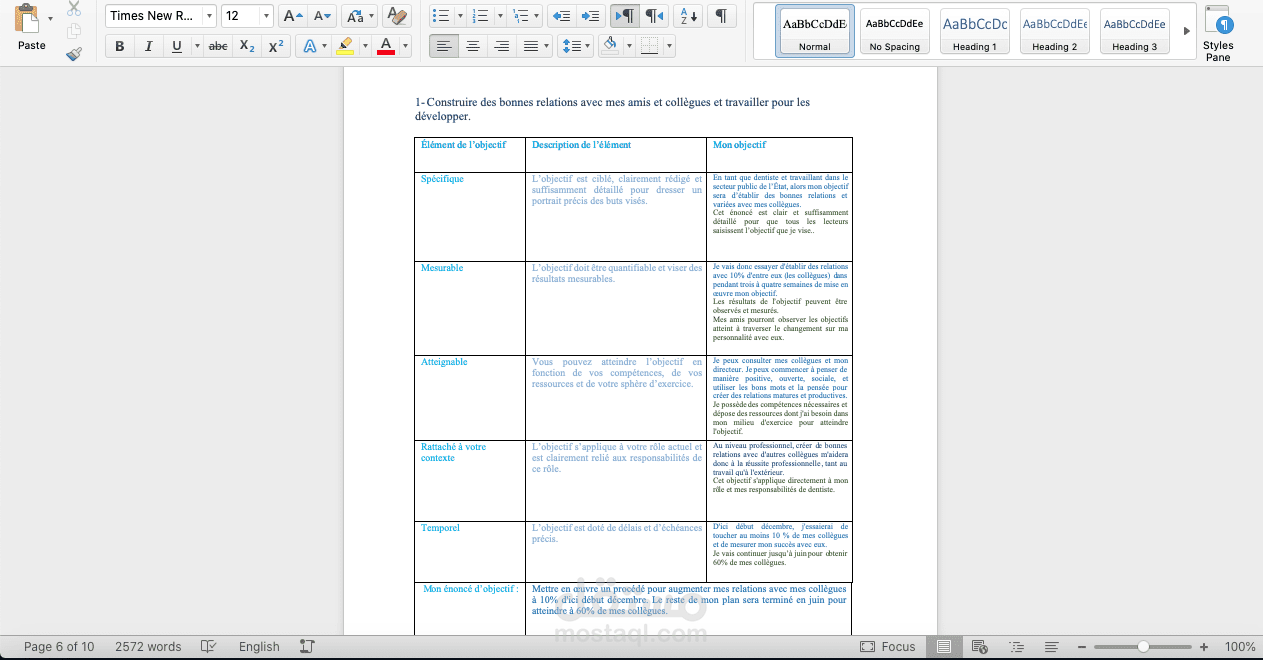Toggle Subscript formatting

click(x=247, y=46)
